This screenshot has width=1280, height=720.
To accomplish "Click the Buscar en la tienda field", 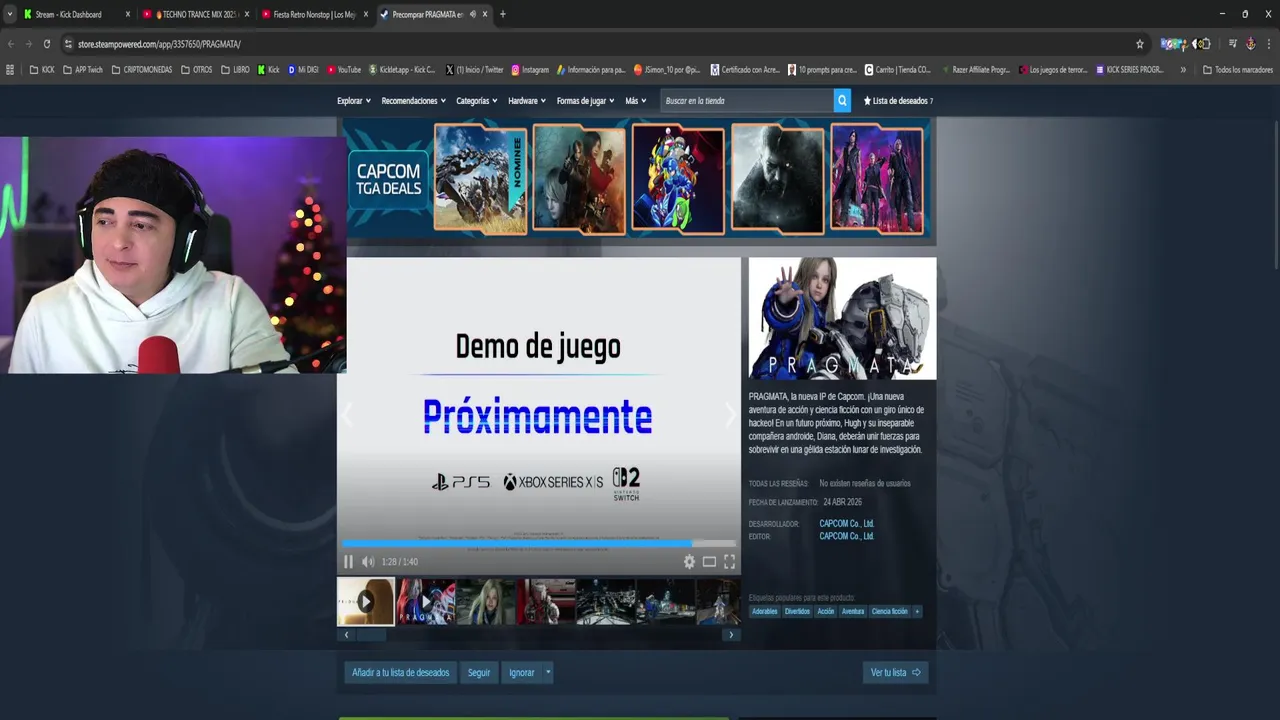I will pos(747,101).
